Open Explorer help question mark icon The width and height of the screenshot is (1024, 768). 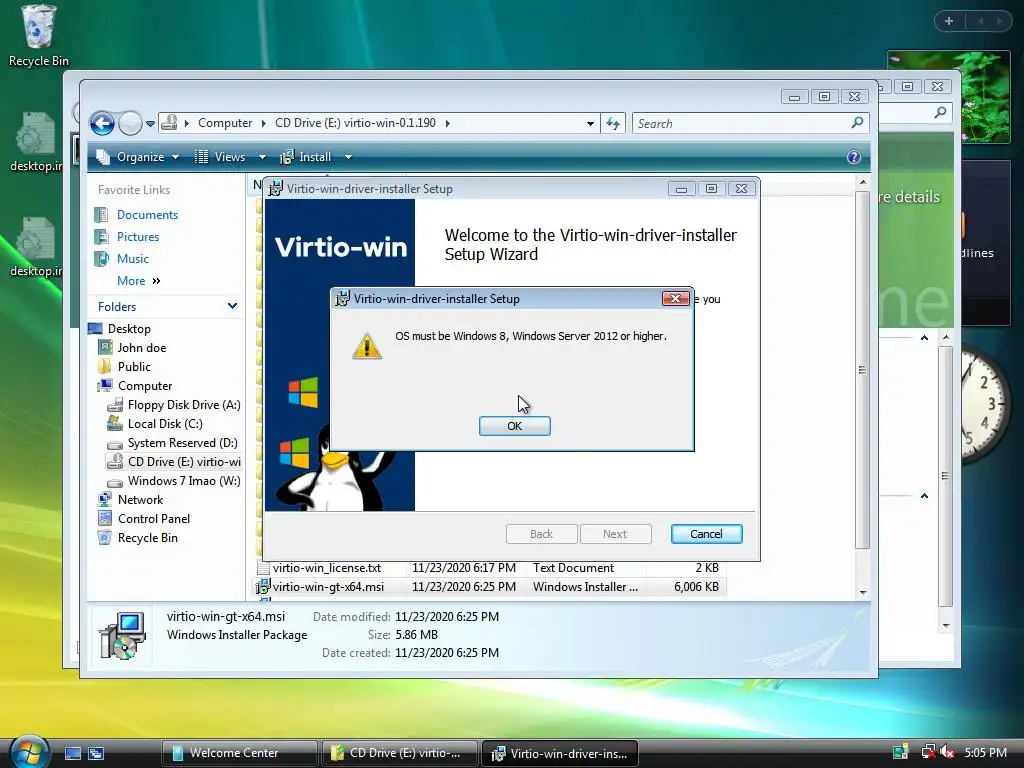854,157
